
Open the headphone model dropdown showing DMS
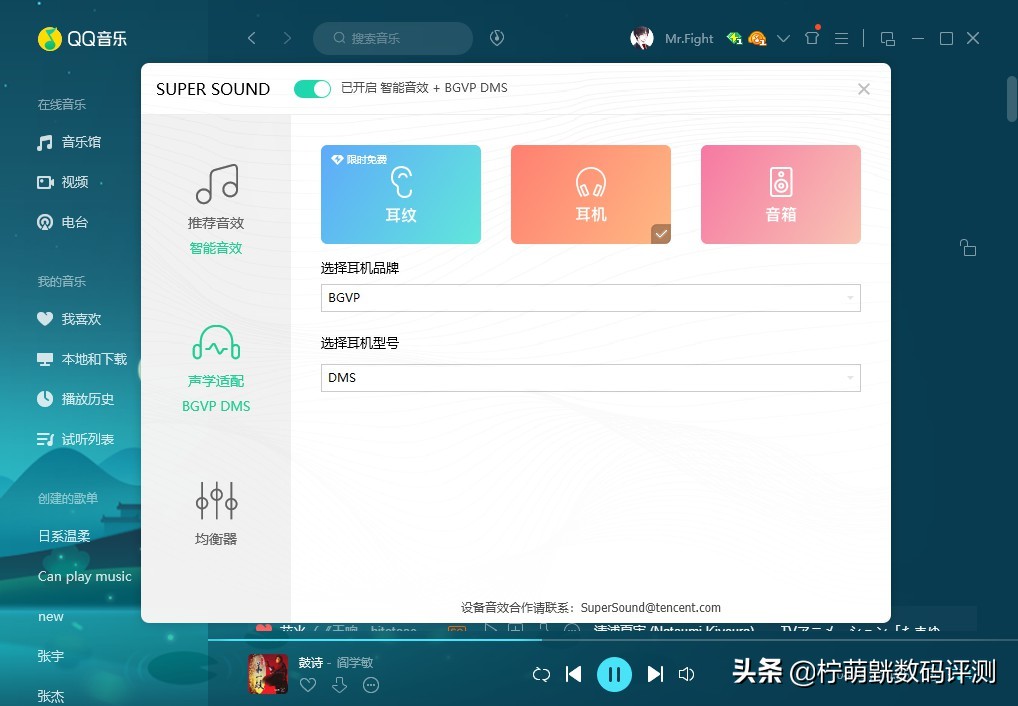pyautogui.click(x=590, y=377)
